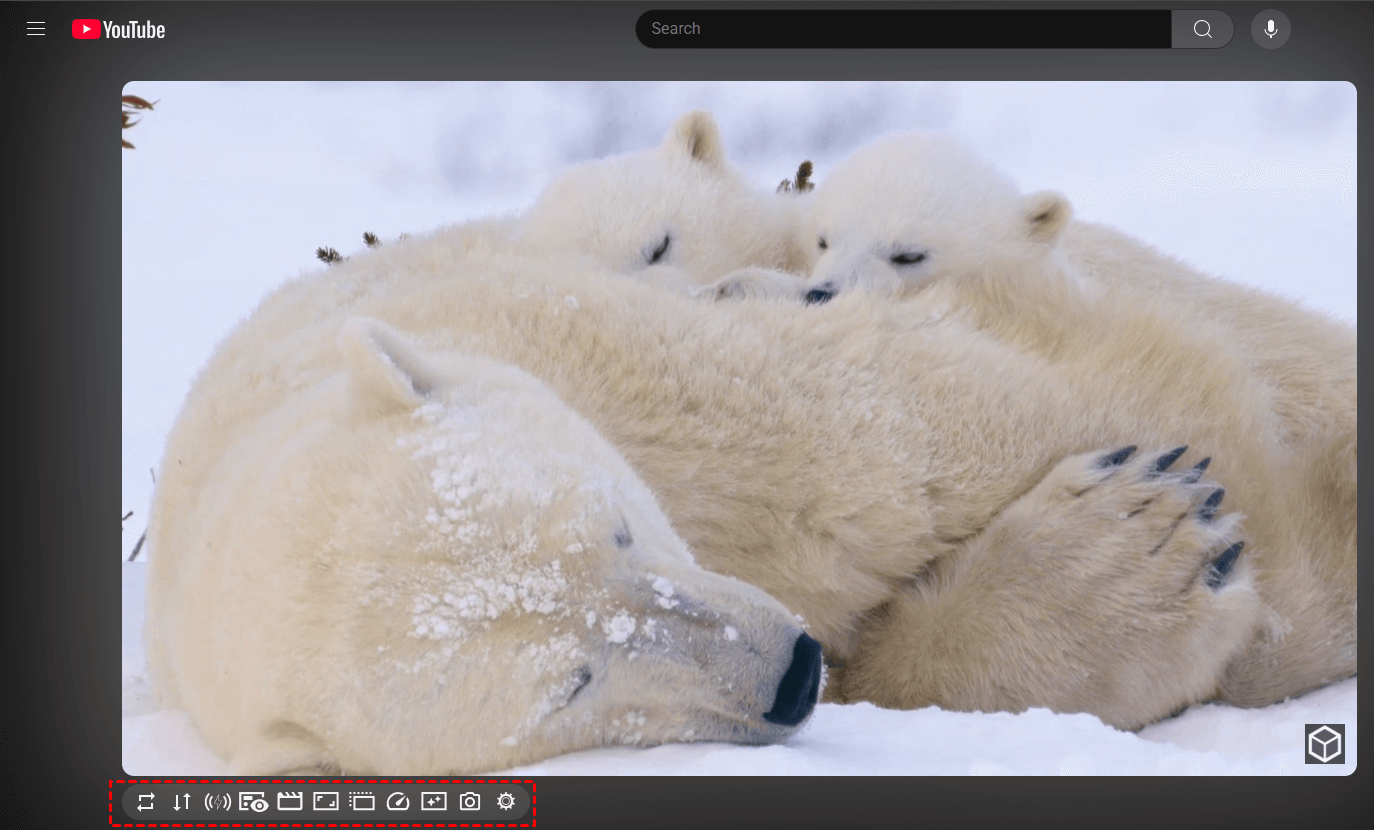Click the resize player corners icon
This screenshot has height=830, width=1374.
click(x=326, y=801)
